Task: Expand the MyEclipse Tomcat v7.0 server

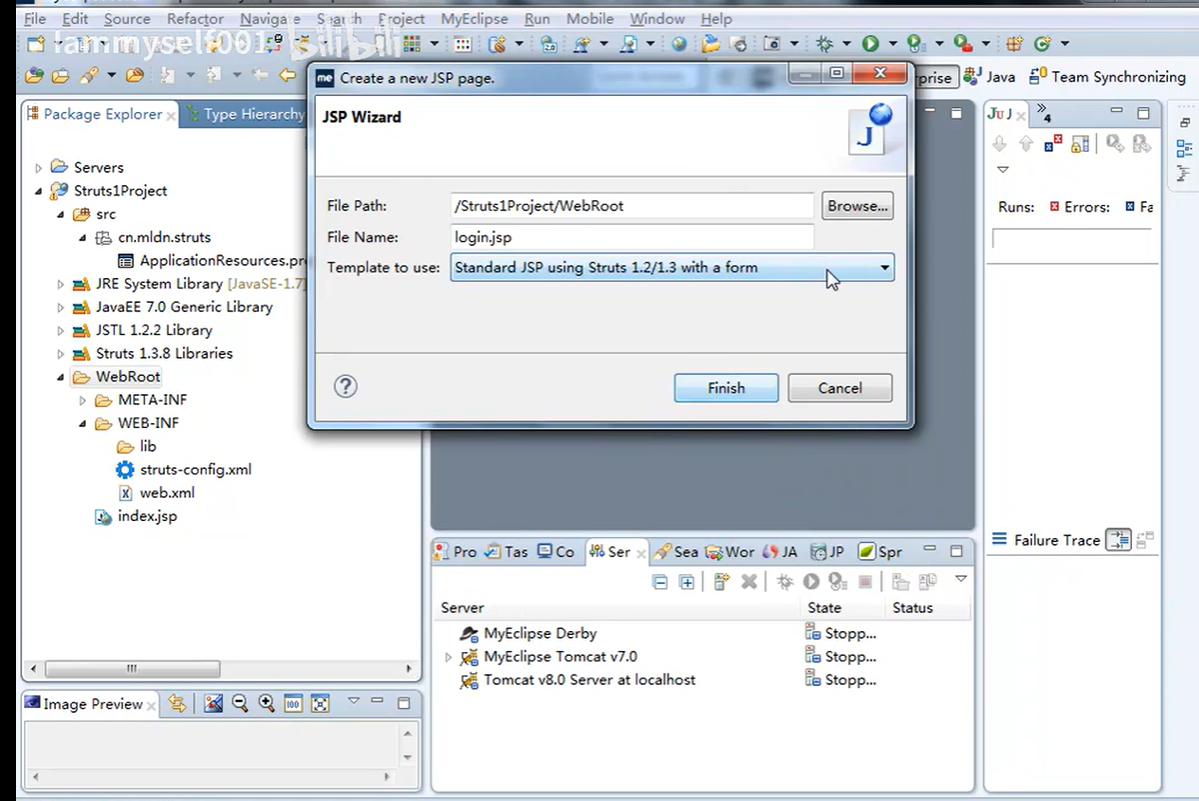Action: click(x=448, y=657)
